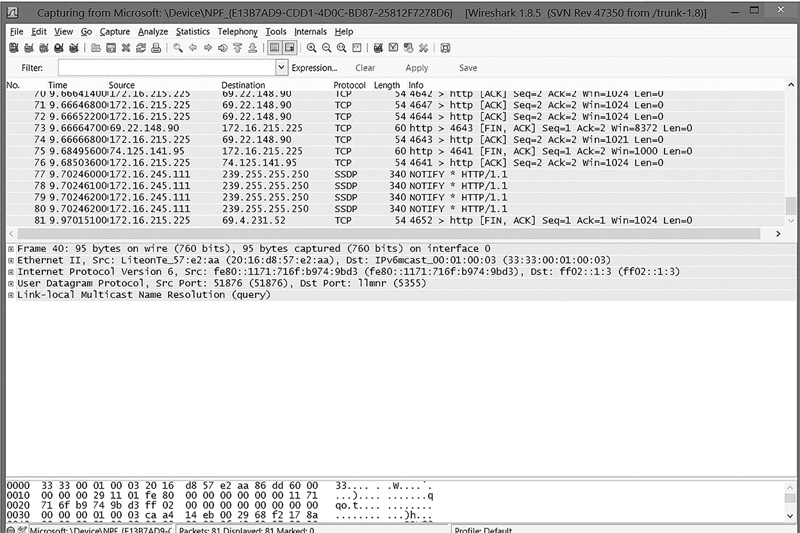Click Profile: Default in status bar
800x533 pixels.
click(483, 530)
